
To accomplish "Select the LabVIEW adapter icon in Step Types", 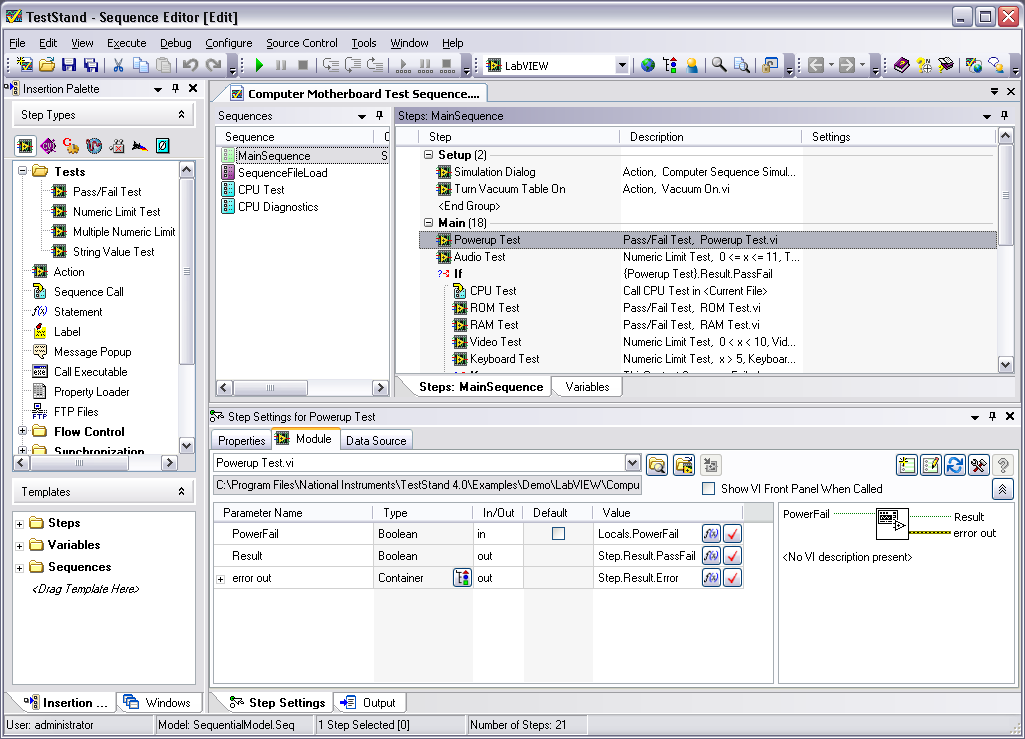I will [25, 146].
